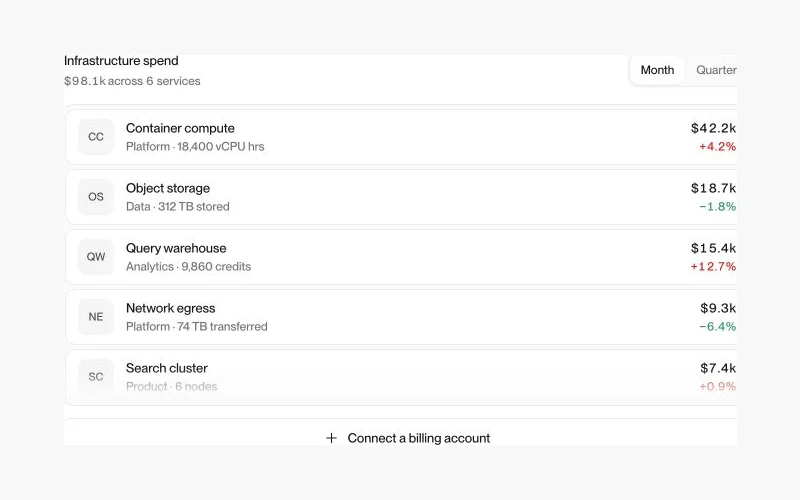
Task: Open the Container compute row title
Action: click(180, 128)
